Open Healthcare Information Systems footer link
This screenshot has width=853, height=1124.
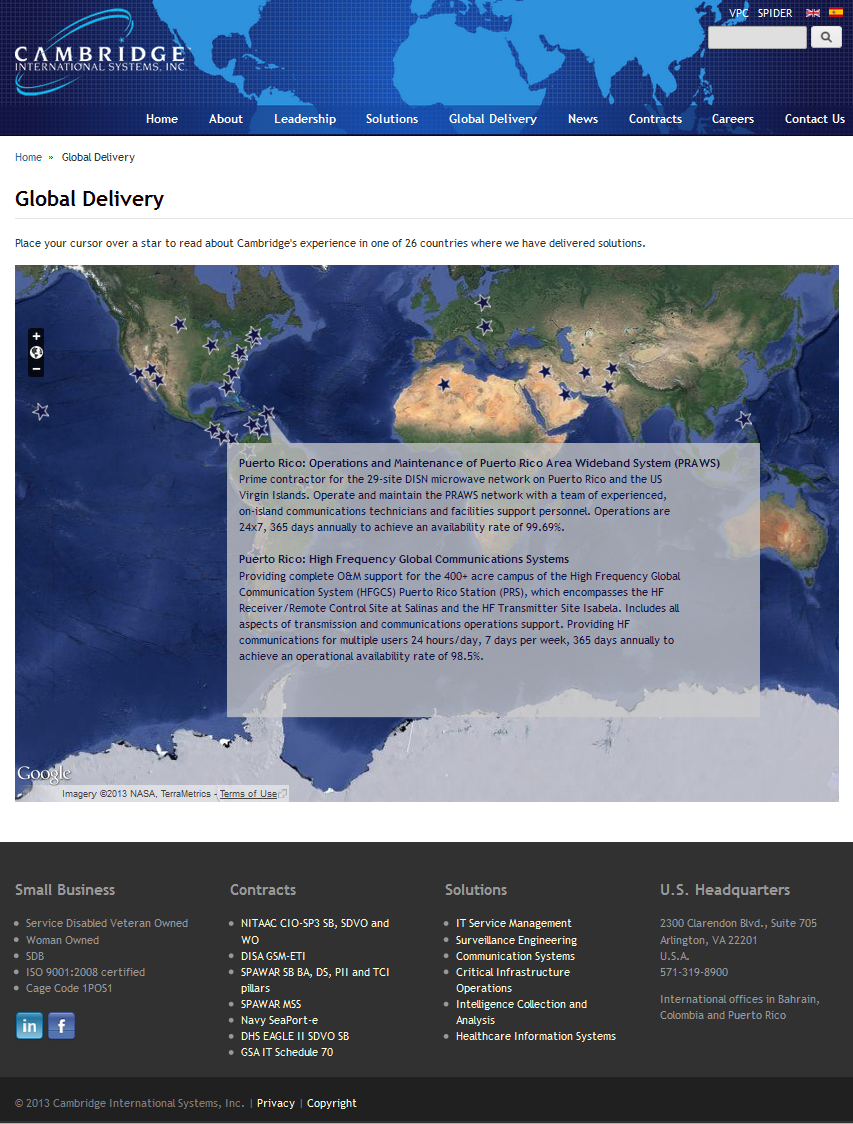(535, 1036)
